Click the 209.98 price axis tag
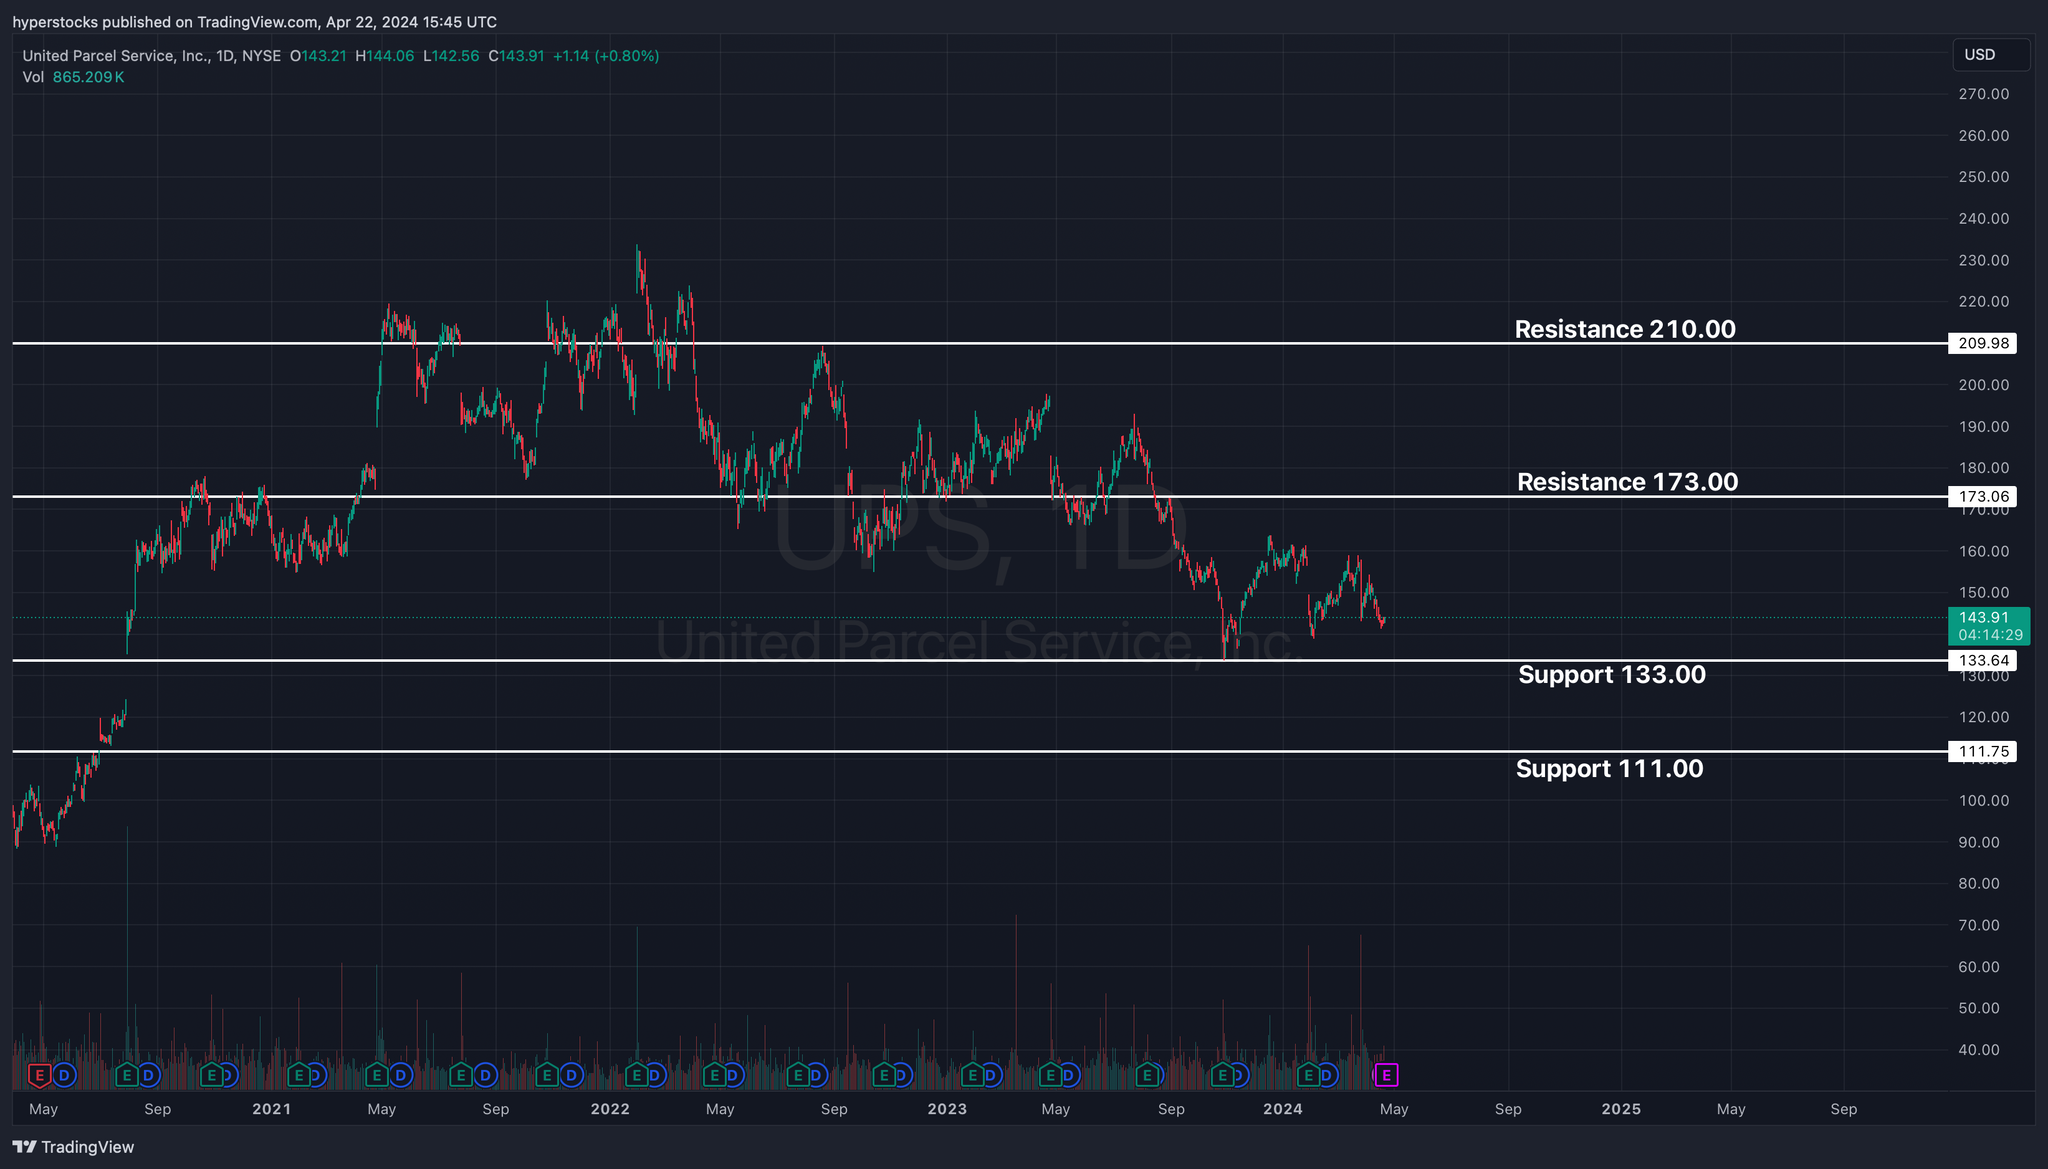The image size is (2048, 1169). click(x=1982, y=343)
